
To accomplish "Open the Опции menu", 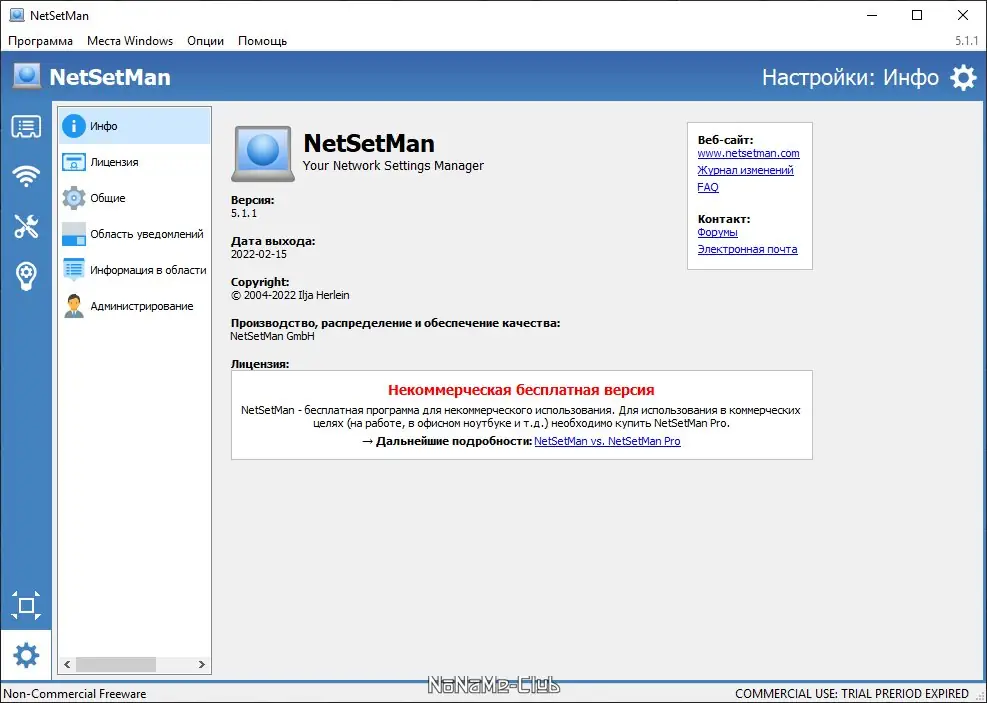I will pos(205,41).
